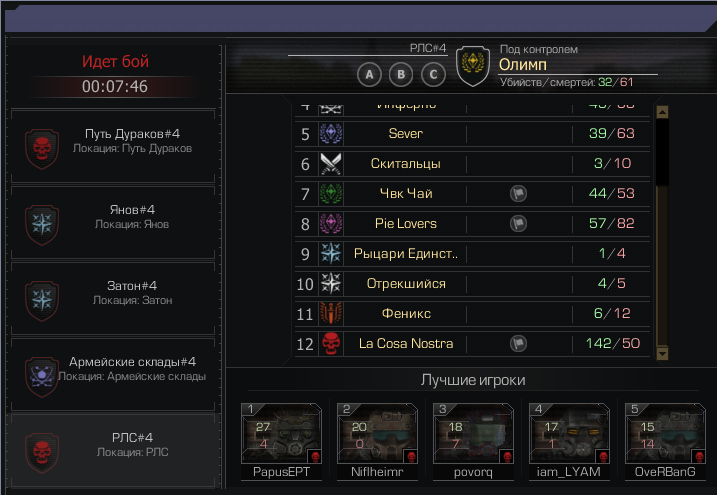Open player Niflheimr portrait card
The width and height of the screenshot is (717, 495).
pyautogui.click(x=377, y=441)
